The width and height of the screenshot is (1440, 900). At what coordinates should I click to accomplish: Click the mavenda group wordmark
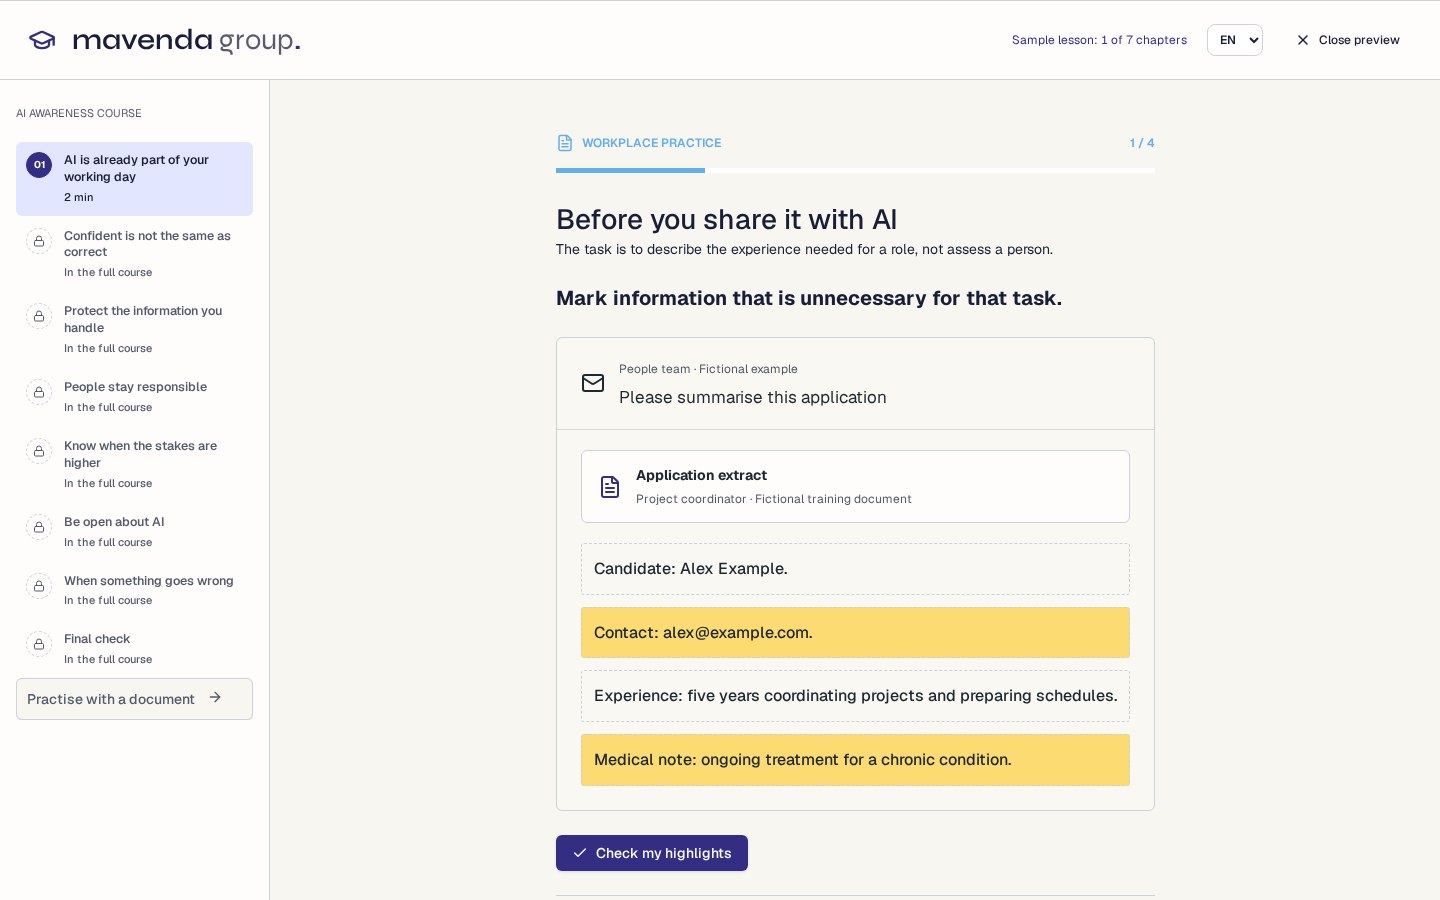pos(187,40)
